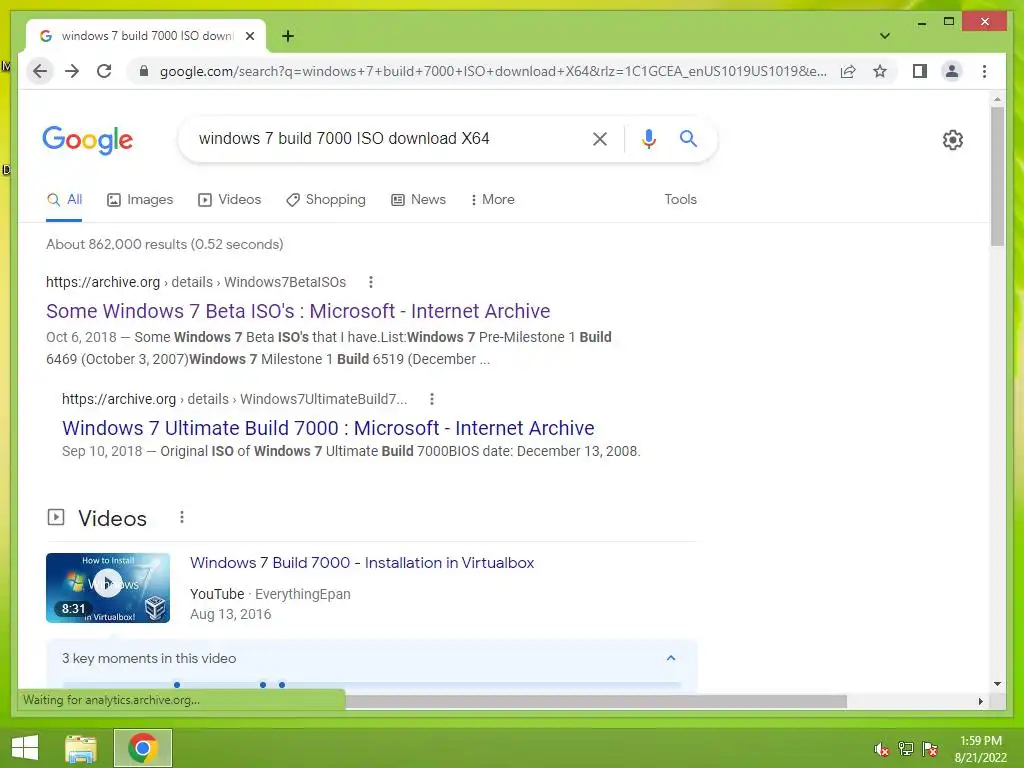Click muted volume tray icon

[x=882, y=749]
